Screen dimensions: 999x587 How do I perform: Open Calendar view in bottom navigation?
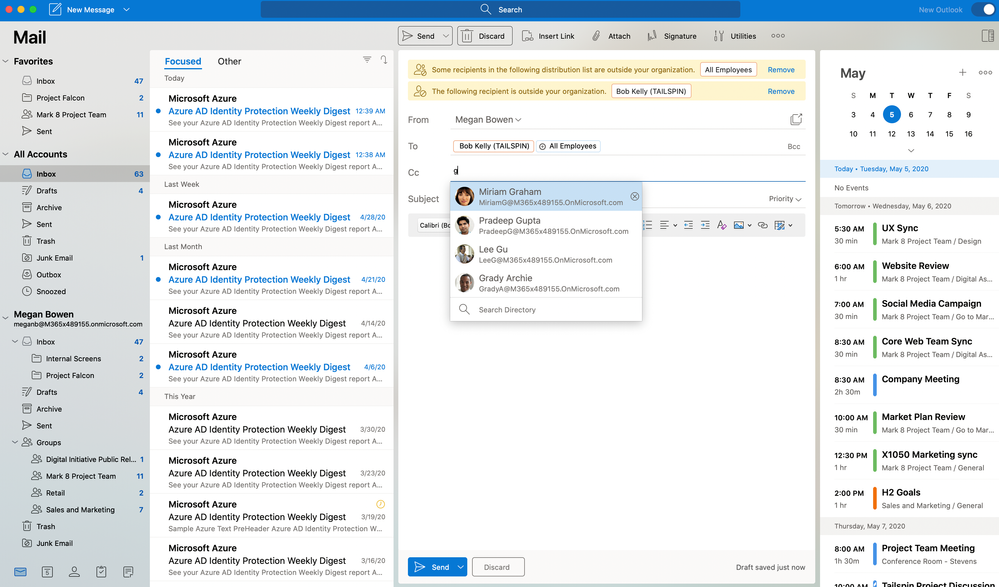[47, 572]
